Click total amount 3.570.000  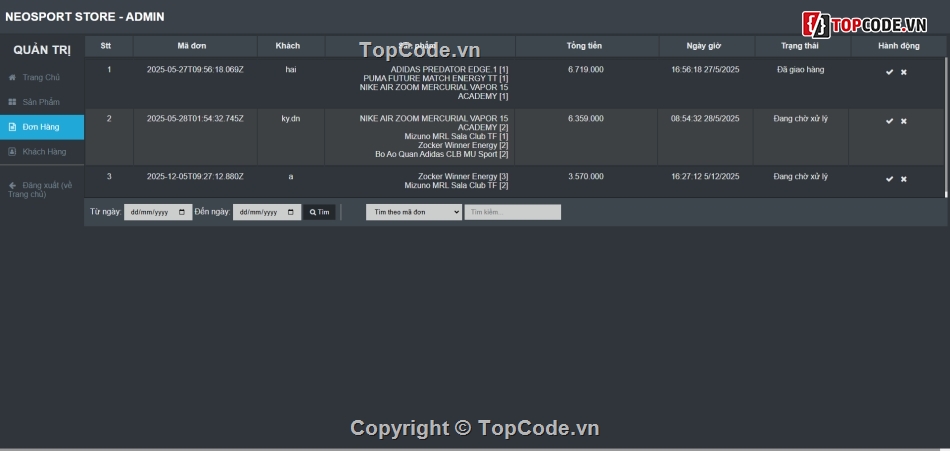click(586, 176)
